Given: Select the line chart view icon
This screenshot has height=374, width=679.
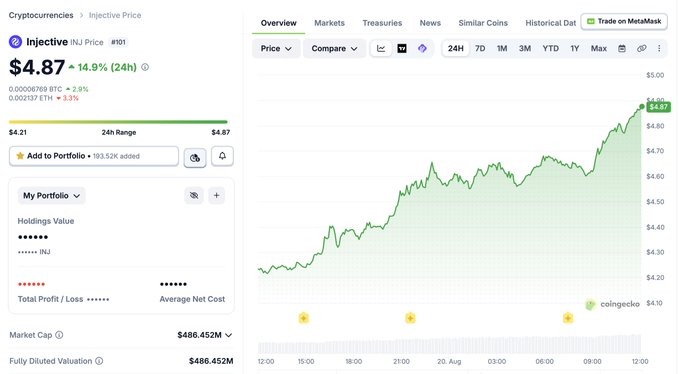Looking at the screenshot, I should click(381, 48).
